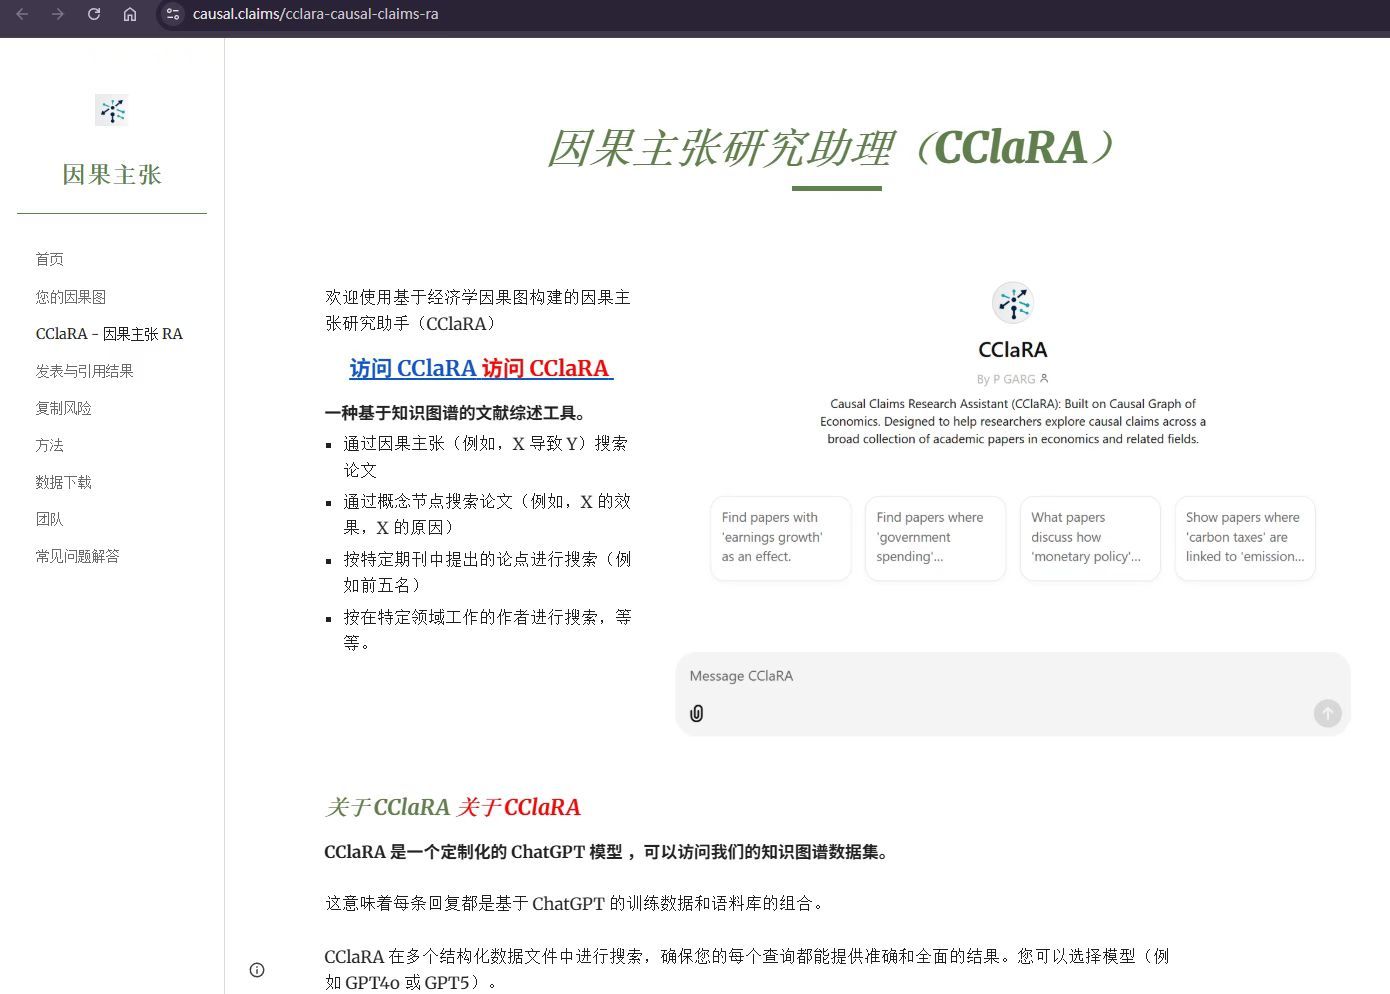This screenshot has width=1390, height=994.
Task: Click the browser reload icon
Action: point(94,14)
